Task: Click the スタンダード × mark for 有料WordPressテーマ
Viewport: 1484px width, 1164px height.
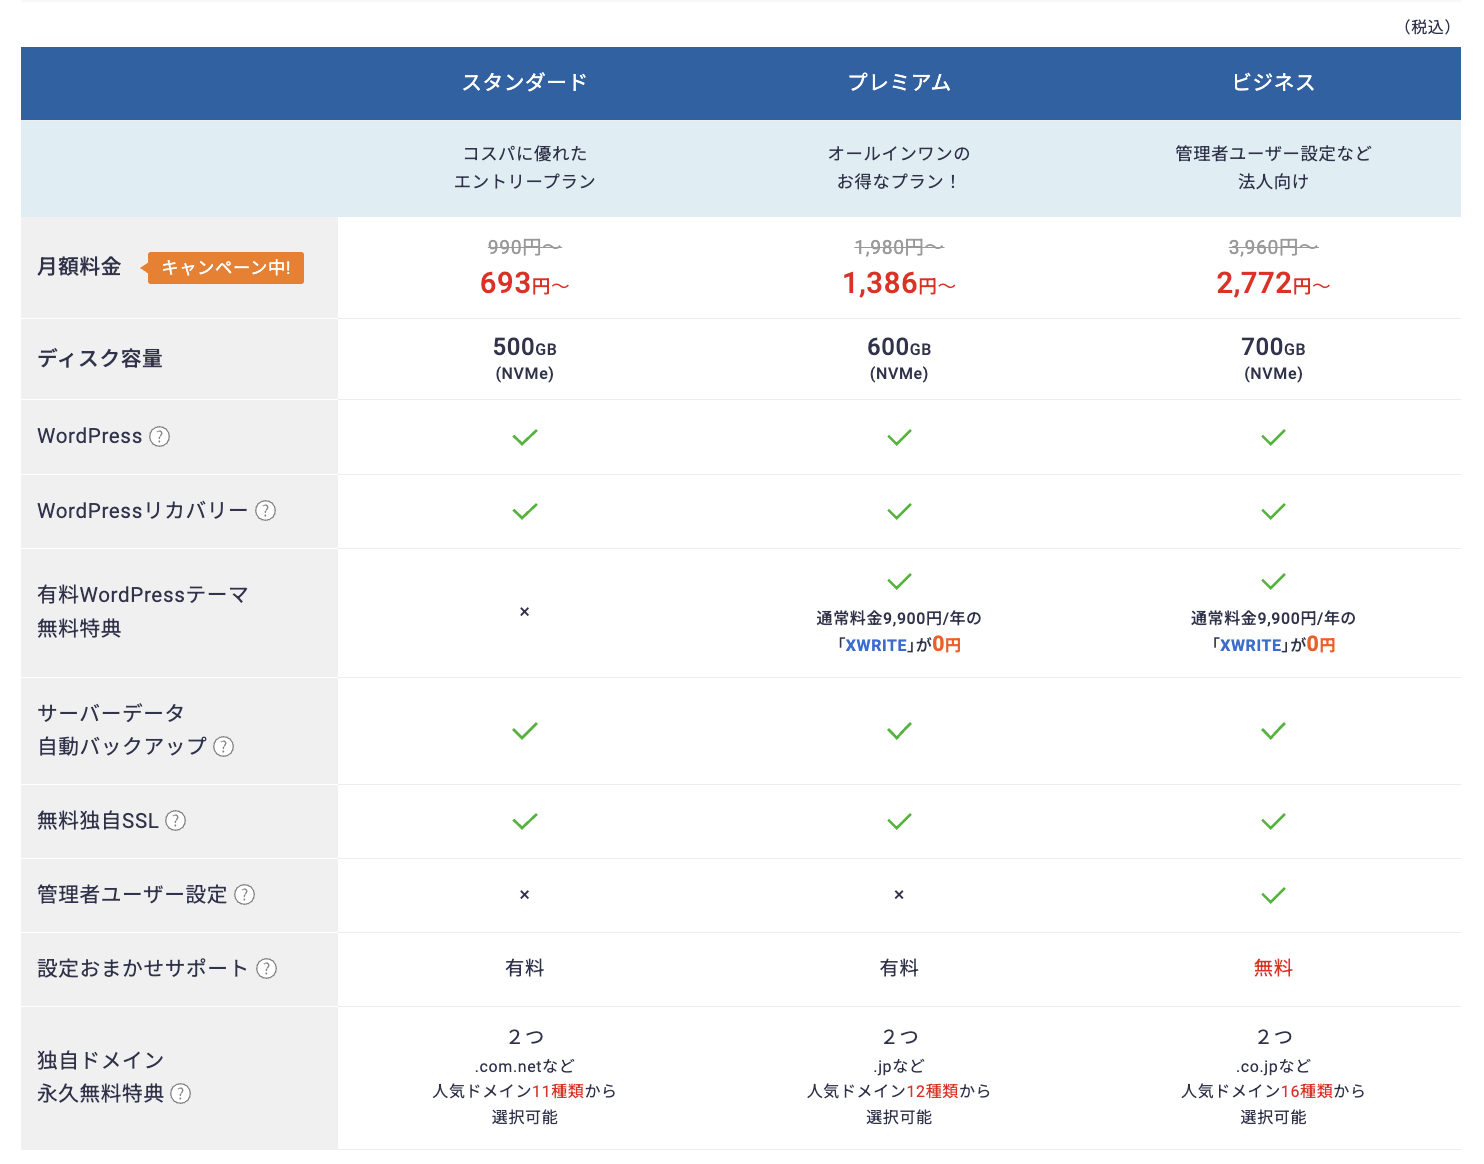Action: (524, 612)
